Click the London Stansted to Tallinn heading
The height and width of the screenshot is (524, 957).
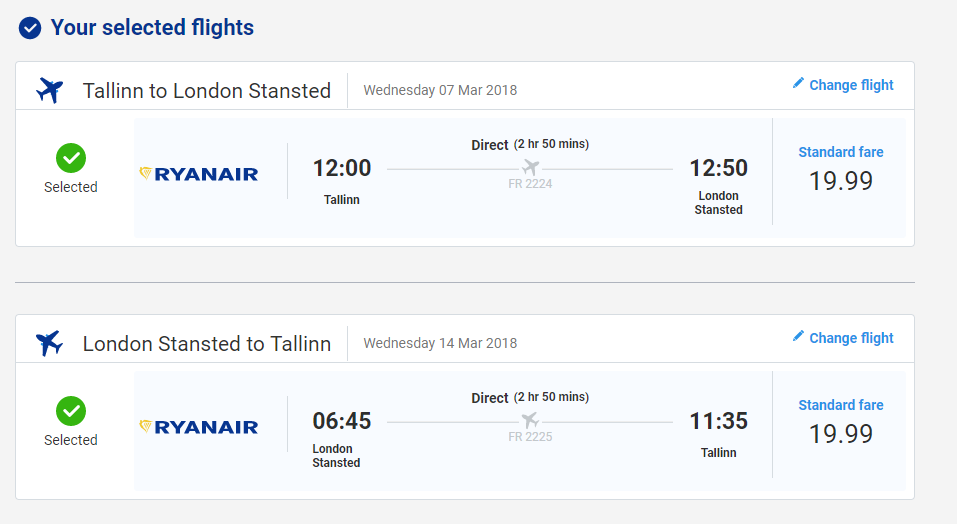(x=207, y=344)
